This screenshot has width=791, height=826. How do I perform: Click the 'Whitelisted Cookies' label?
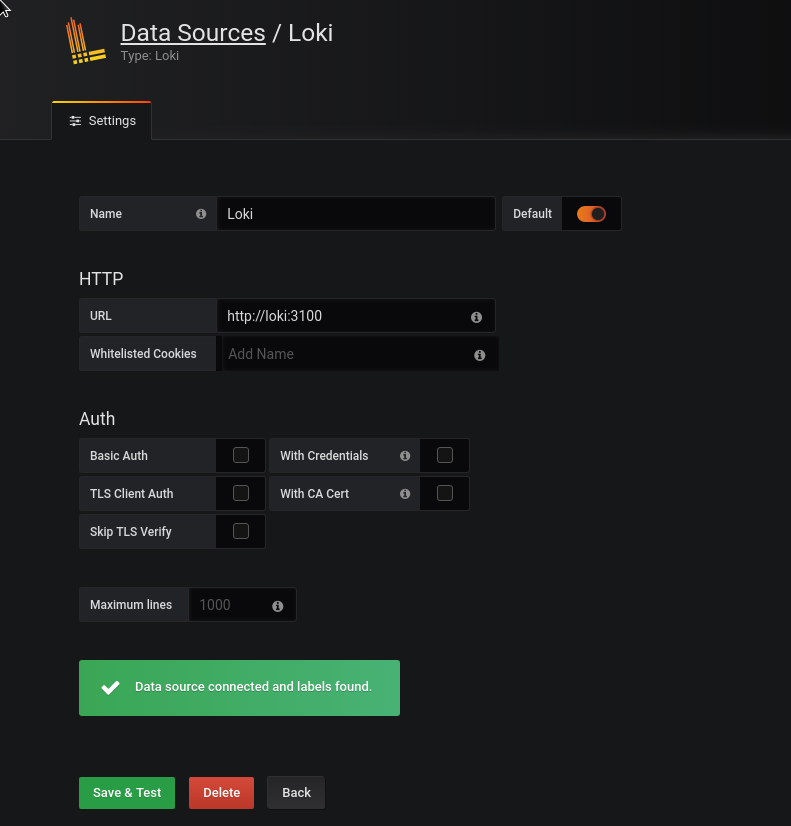point(143,354)
